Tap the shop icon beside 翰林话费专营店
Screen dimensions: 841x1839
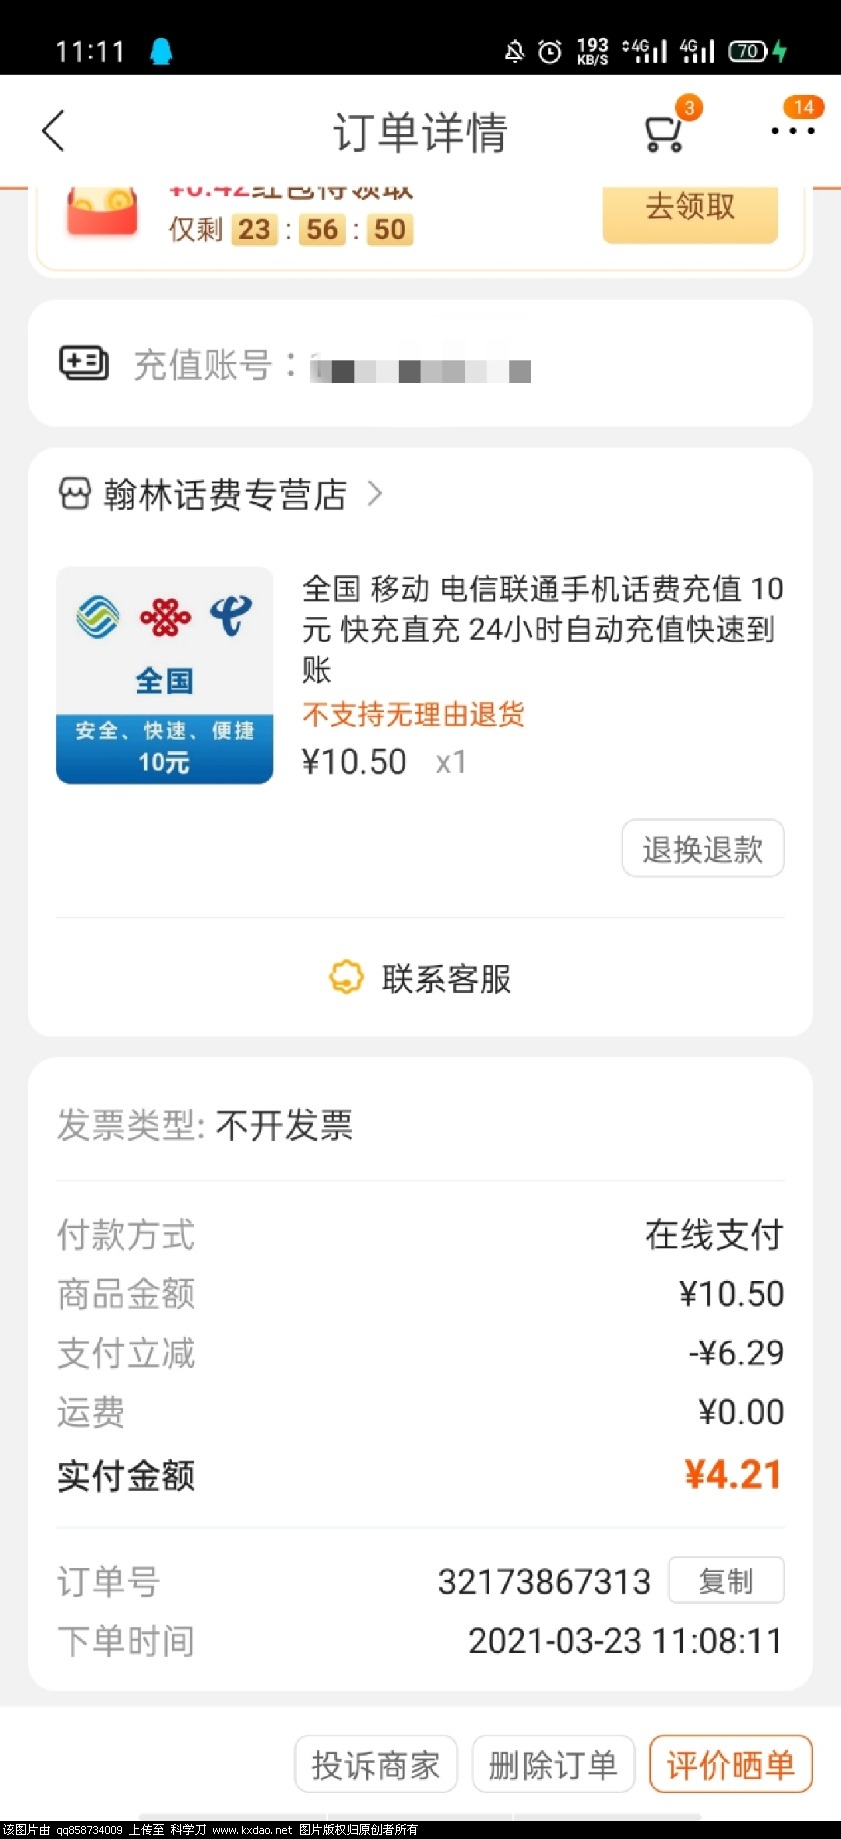tap(75, 494)
